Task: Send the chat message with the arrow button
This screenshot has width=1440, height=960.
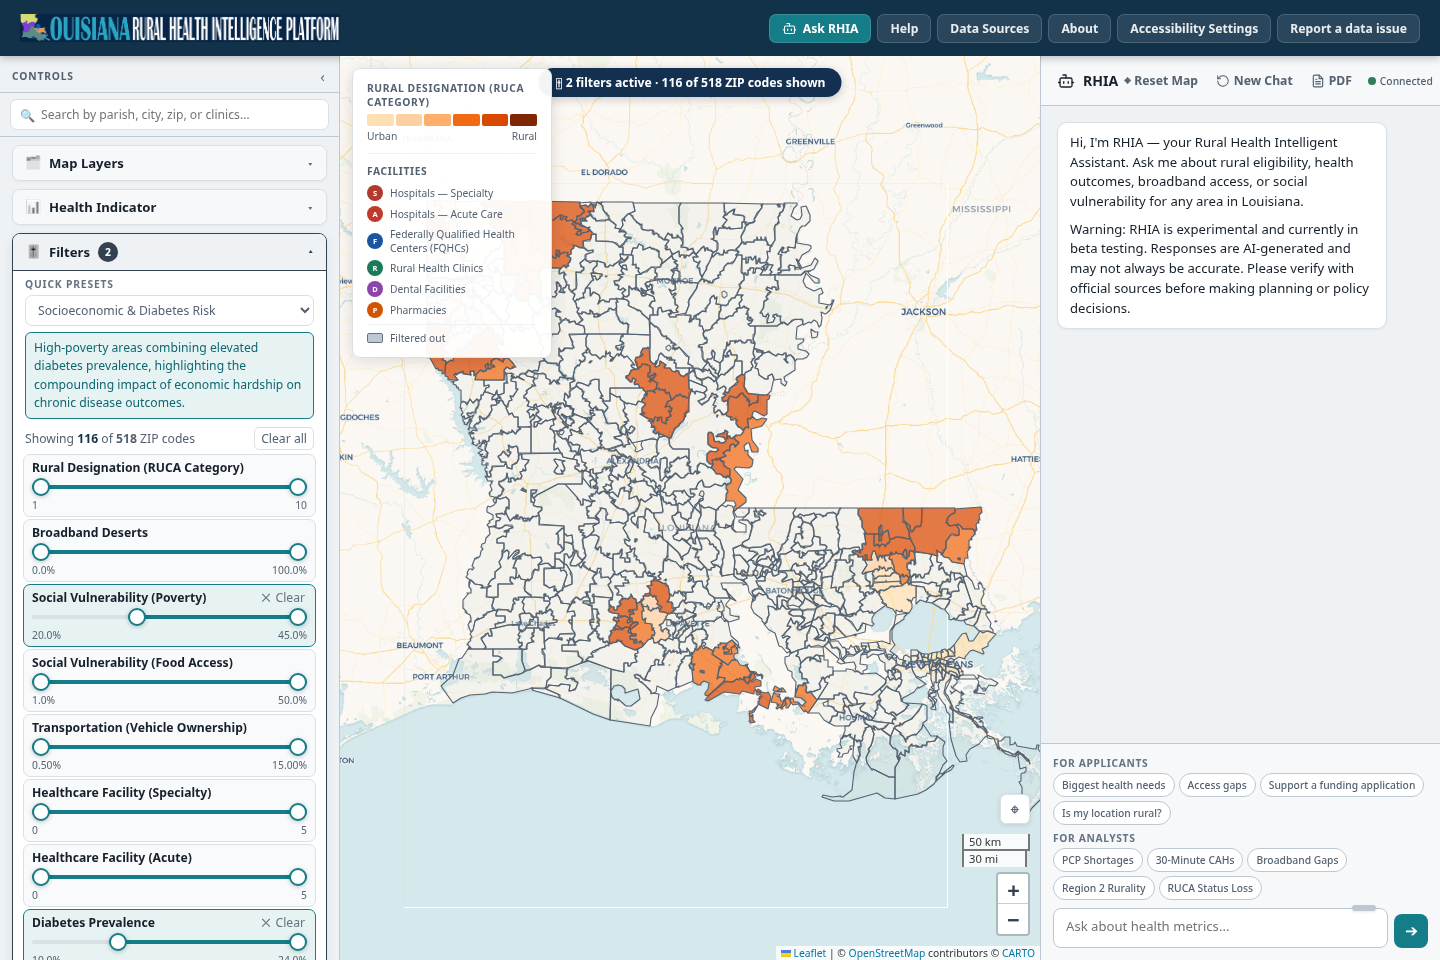Action: pyautogui.click(x=1411, y=931)
